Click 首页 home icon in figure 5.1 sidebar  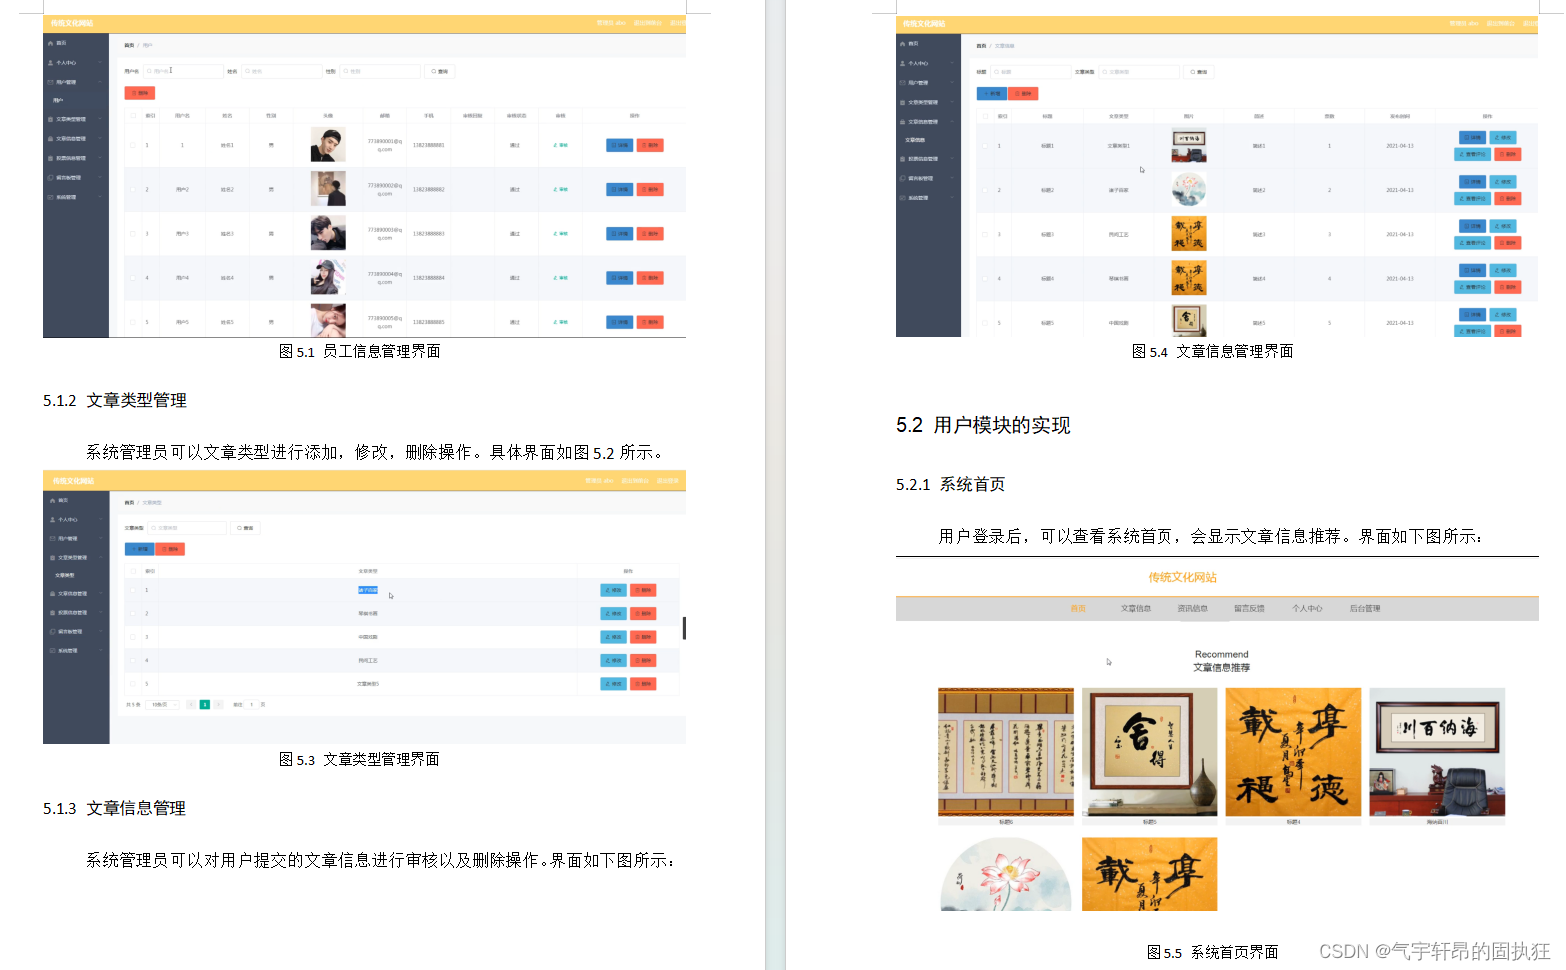pos(51,43)
